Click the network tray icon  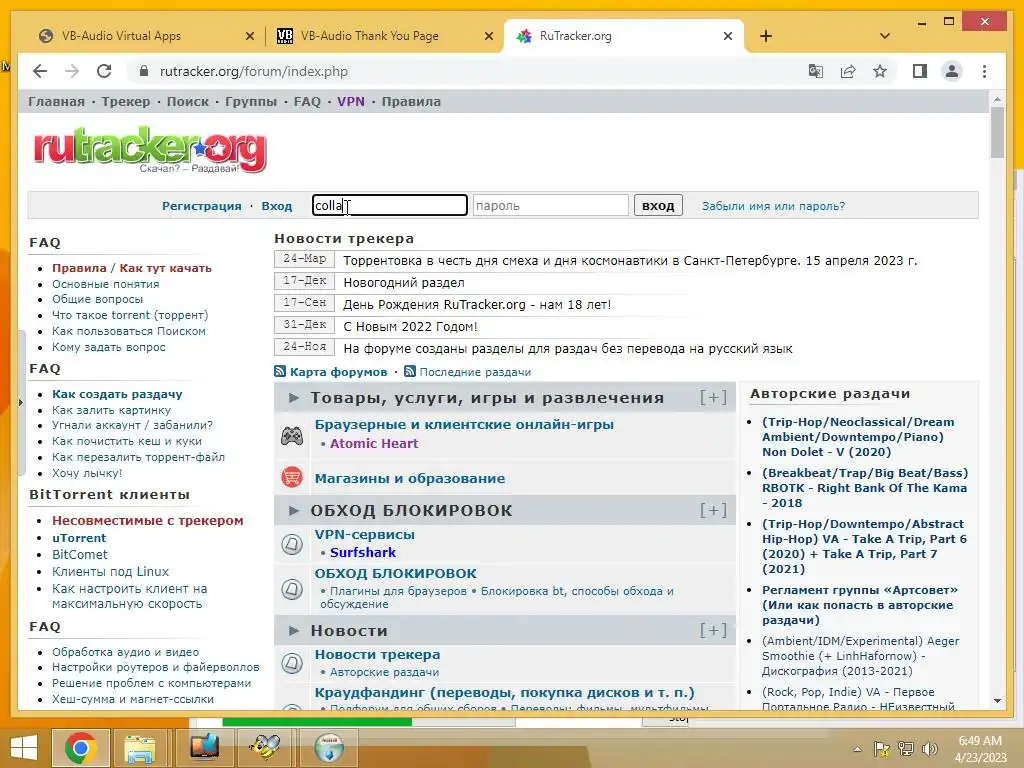pyautogui.click(x=906, y=749)
